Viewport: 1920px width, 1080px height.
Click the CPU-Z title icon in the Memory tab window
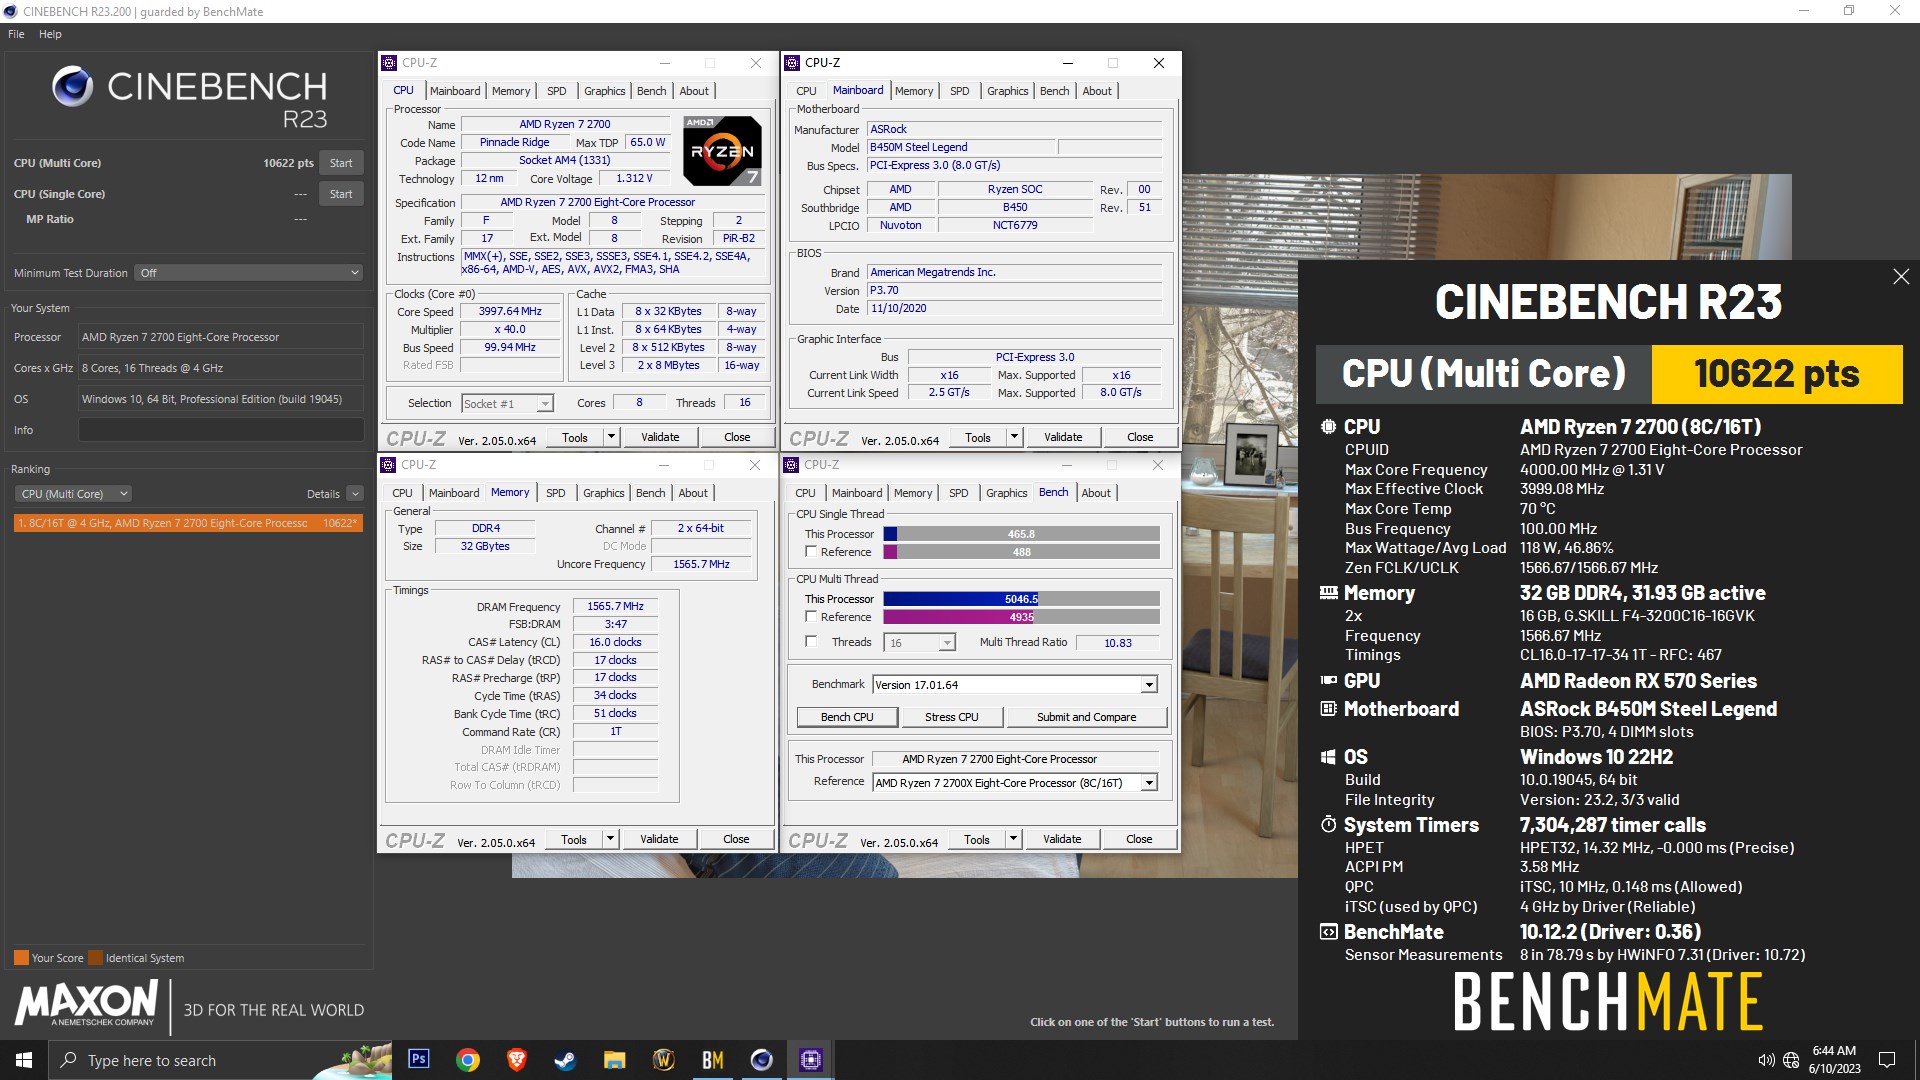pyautogui.click(x=388, y=465)
